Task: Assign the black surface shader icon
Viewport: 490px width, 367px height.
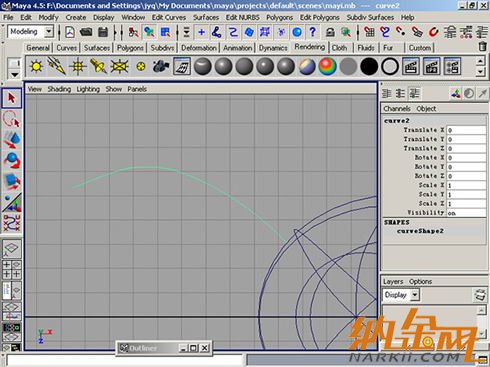Action: [x=369, y=66]
